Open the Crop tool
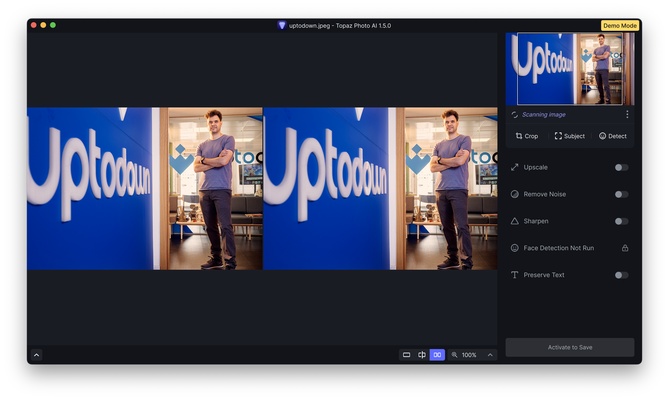 [x=526, y=136]
